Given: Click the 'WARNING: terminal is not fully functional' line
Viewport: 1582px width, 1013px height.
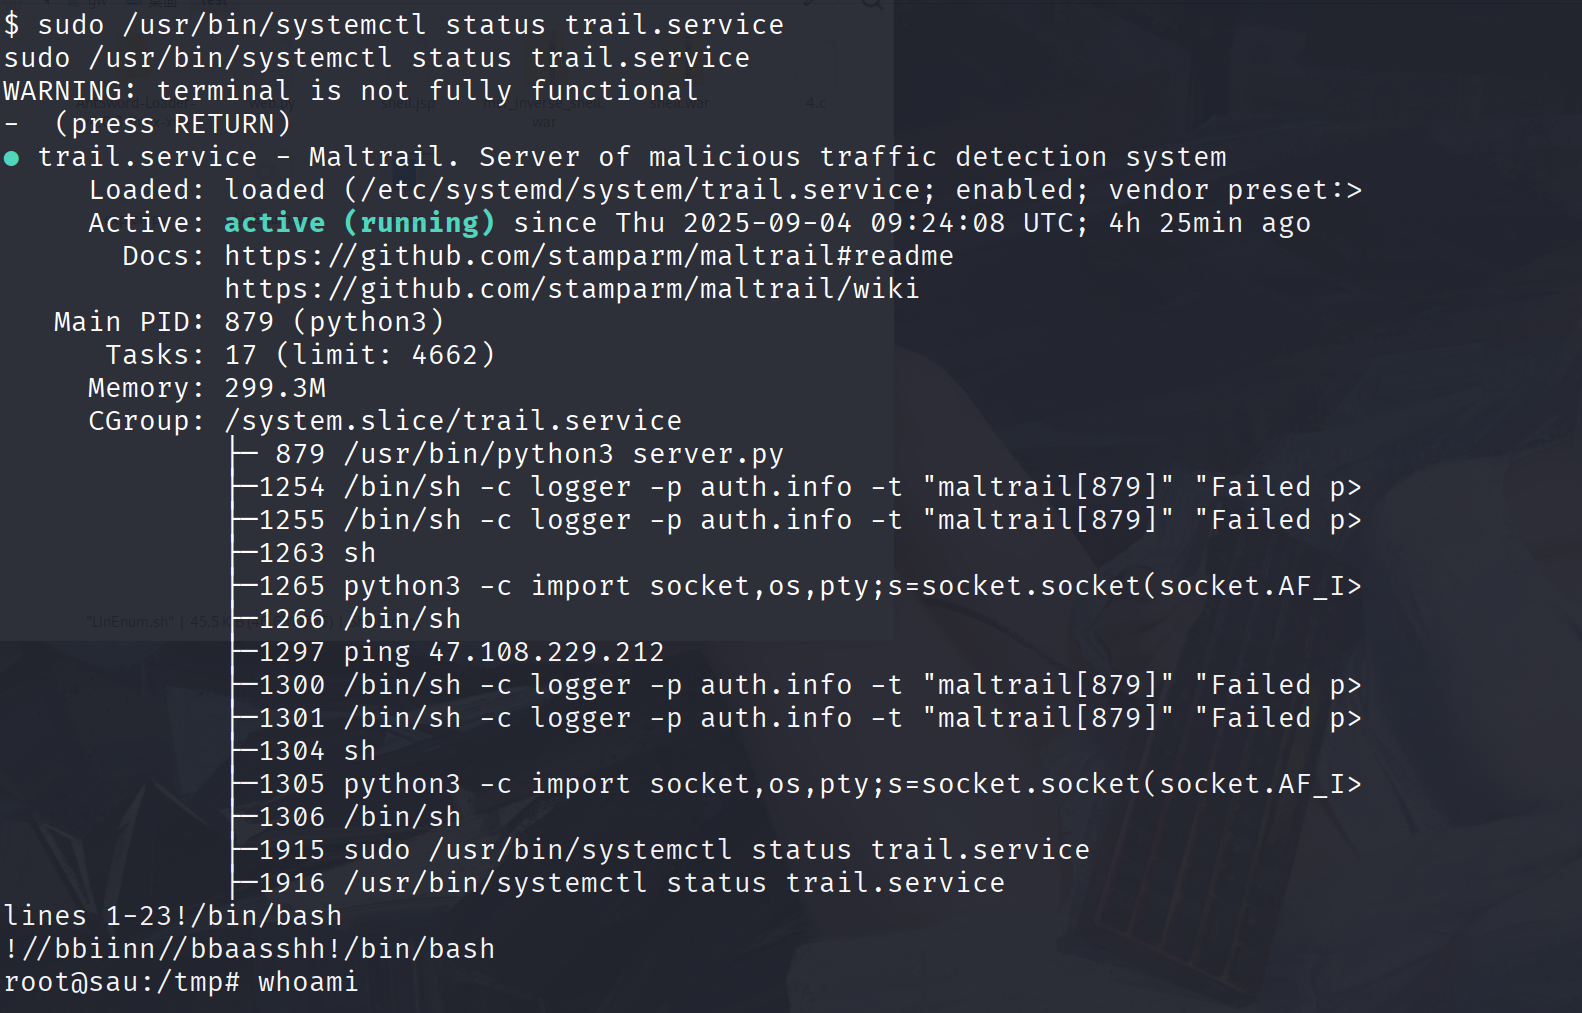Looking at the screenshot, I should (350, 91).
